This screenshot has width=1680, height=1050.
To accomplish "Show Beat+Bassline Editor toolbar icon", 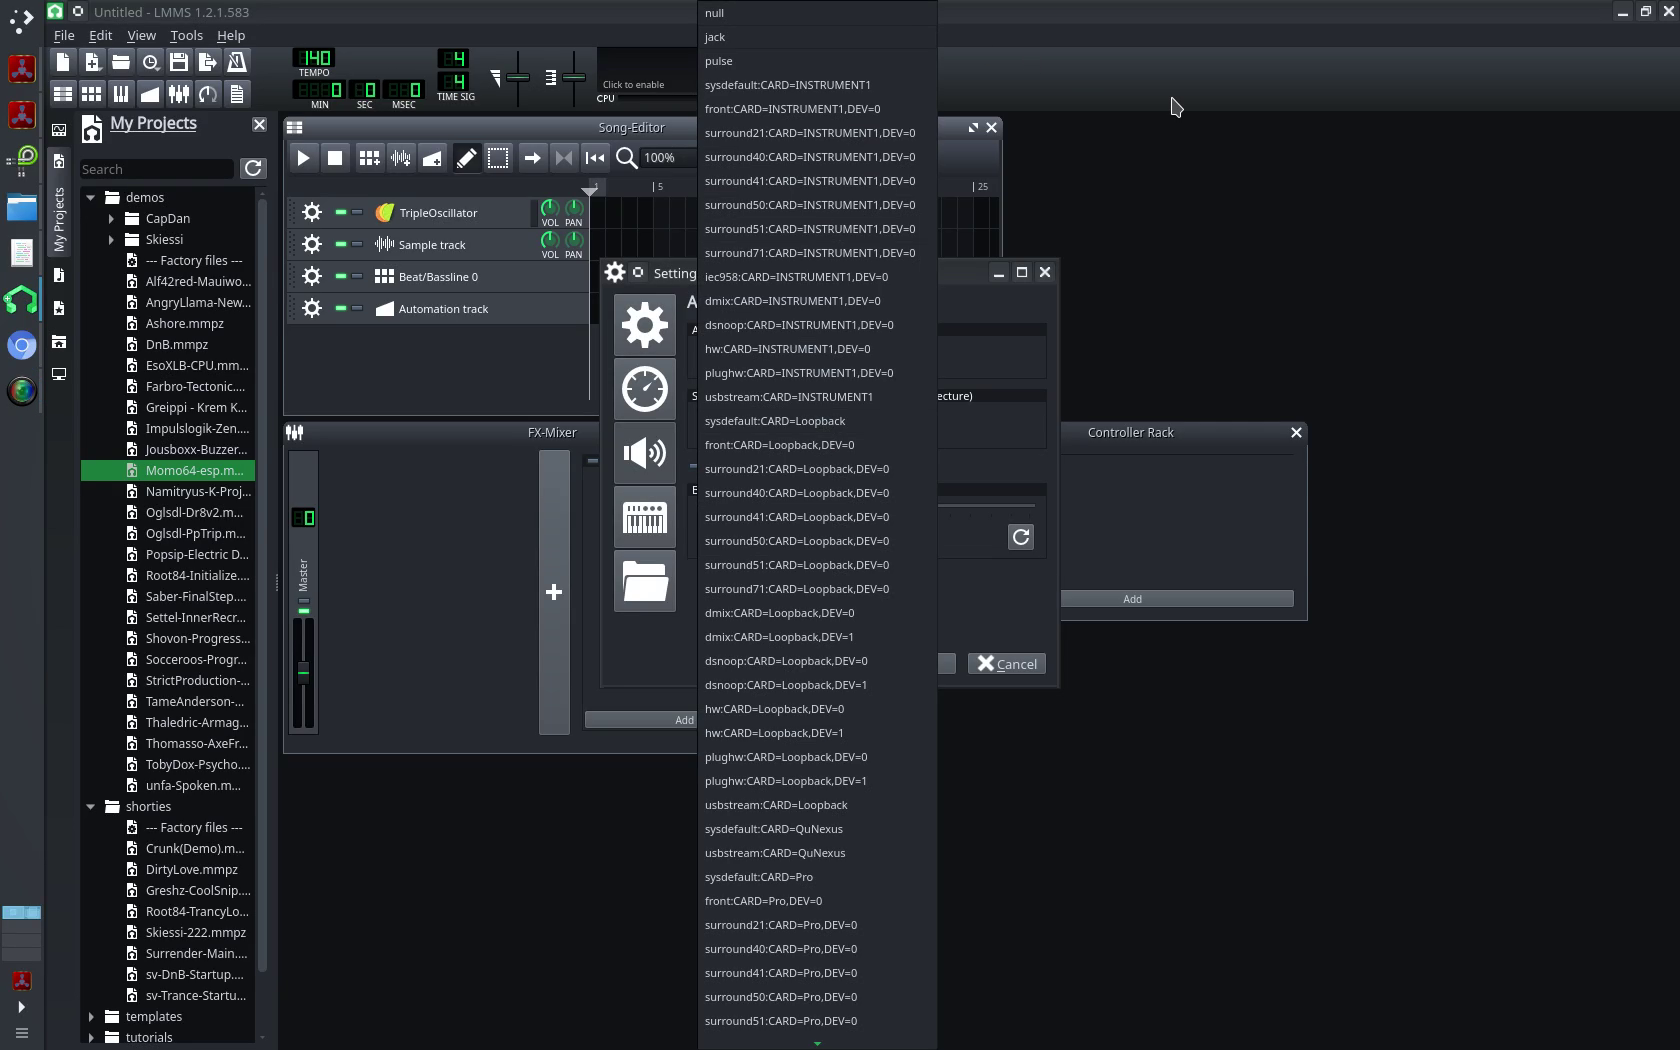I will (92, 94).
